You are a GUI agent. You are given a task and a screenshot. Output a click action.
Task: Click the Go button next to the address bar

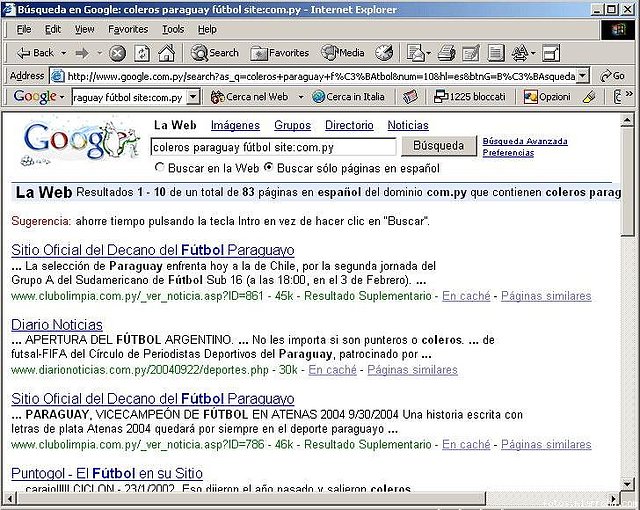coord(612,76)
